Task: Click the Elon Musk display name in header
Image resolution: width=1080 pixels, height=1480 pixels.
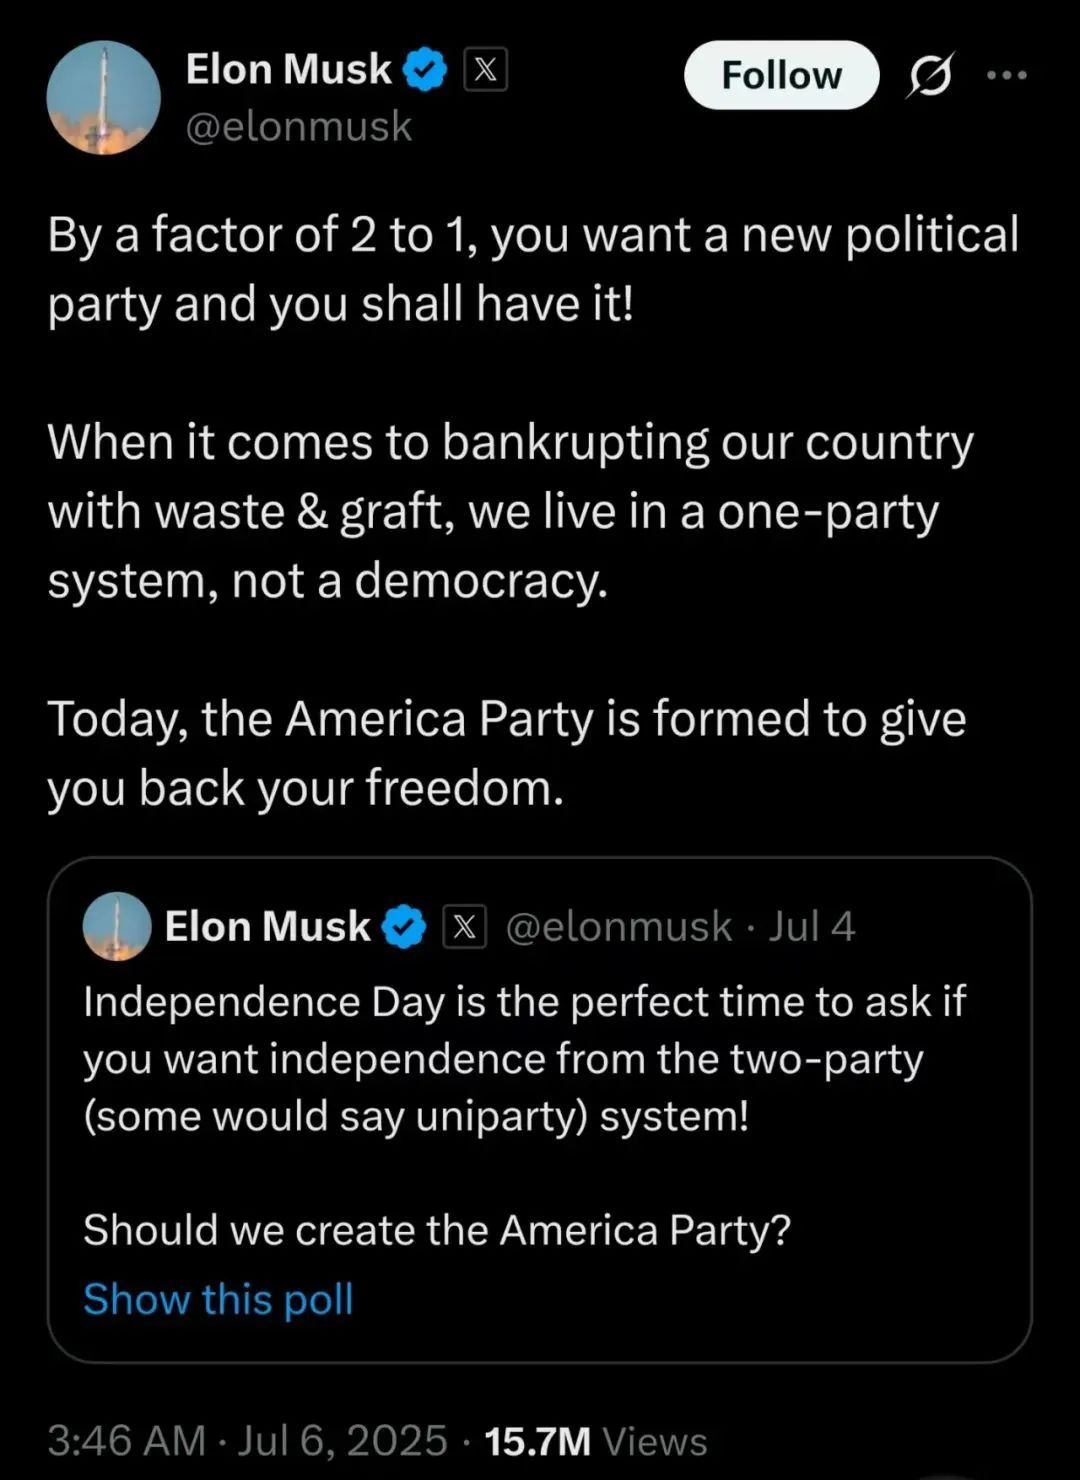Action: pyautogui.click(x=288, y=70)
